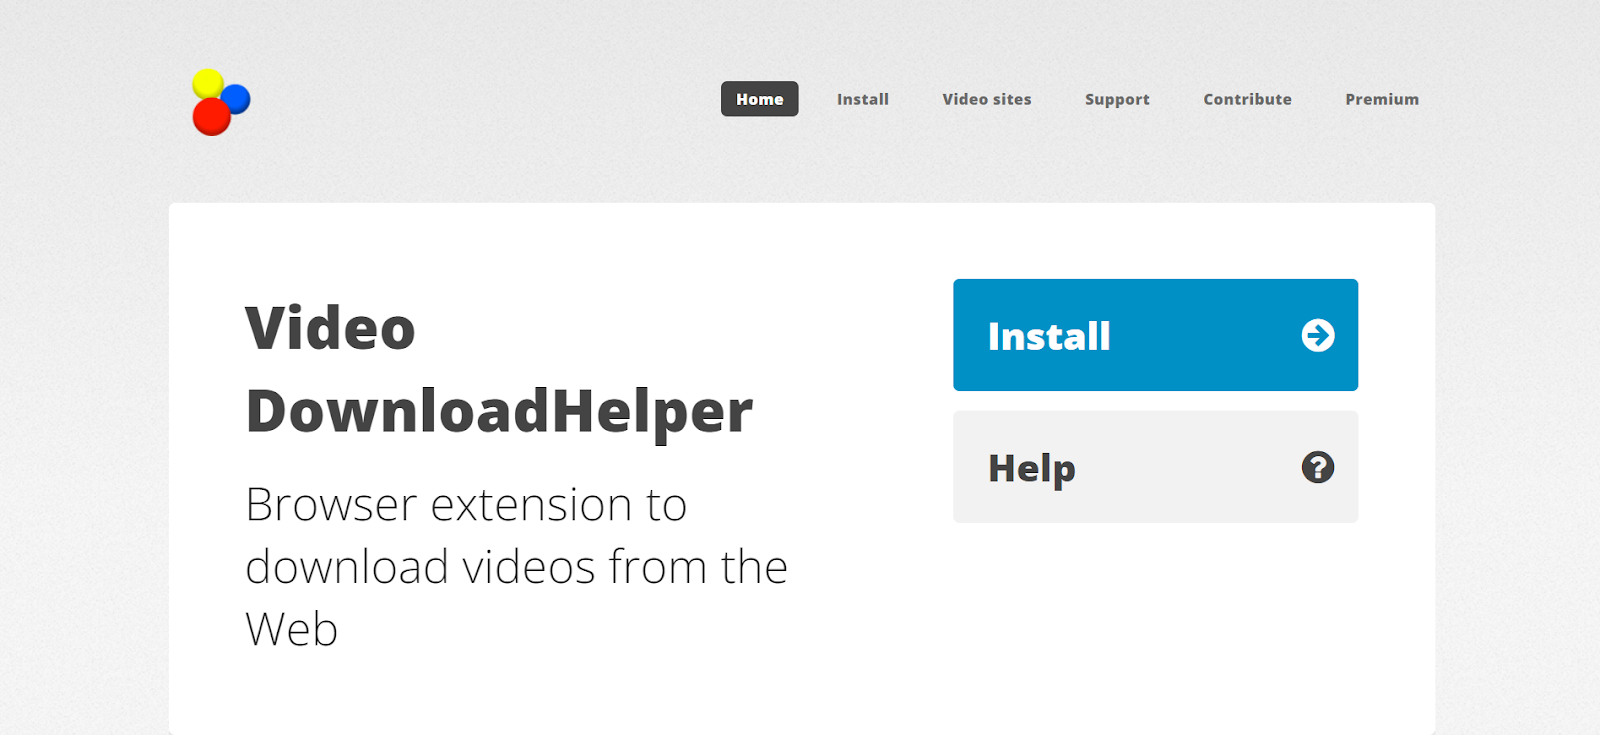Viewport: 1600px width, 735px height.
Task: Click the white arrow circle icon on Install
Action: (1318, 335)
